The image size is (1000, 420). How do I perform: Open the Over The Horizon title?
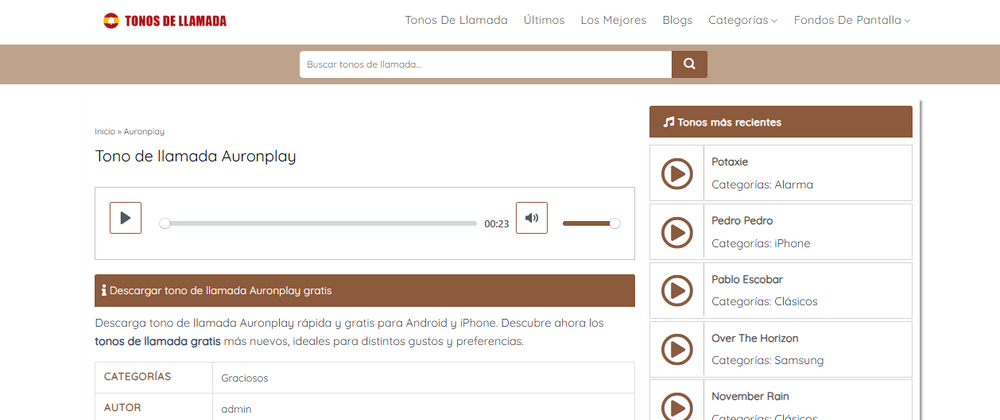tap(755, 338)
